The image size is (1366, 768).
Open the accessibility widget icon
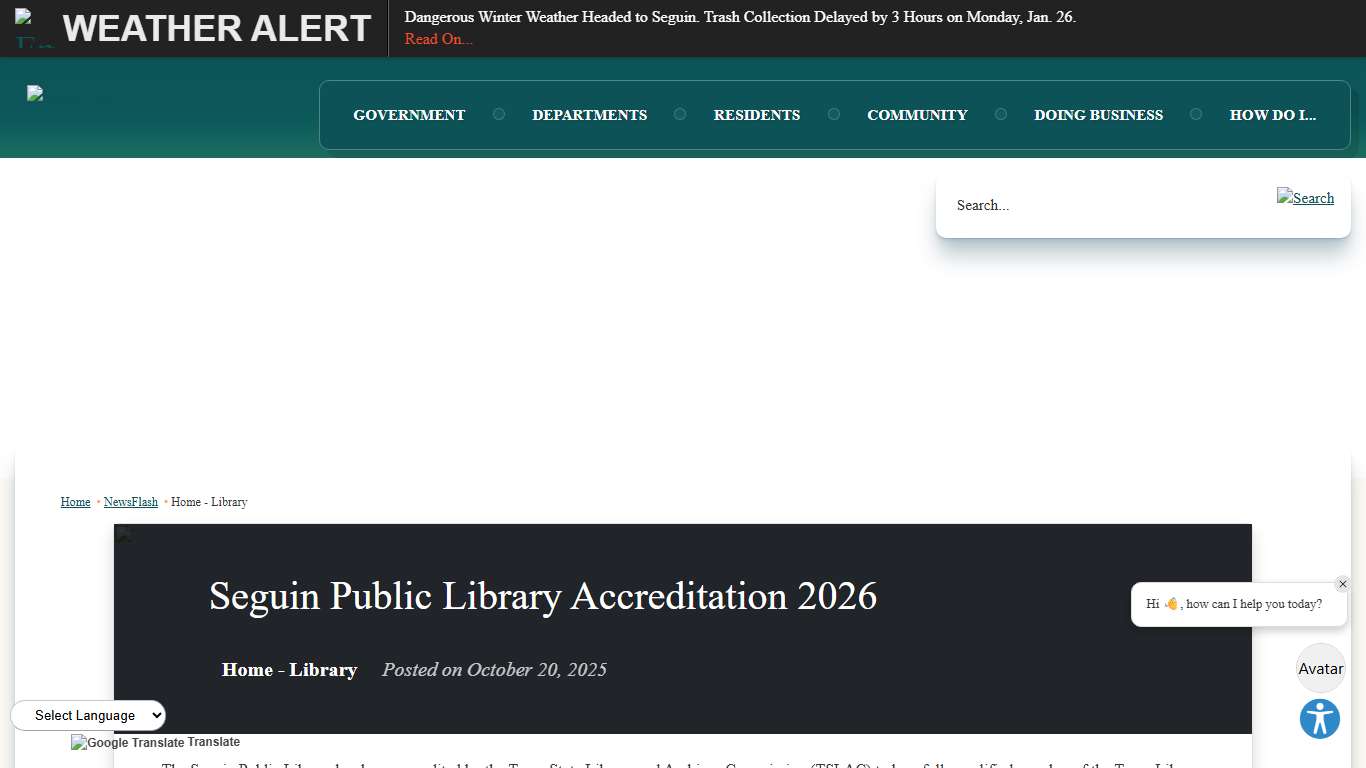coord(1319,718)
